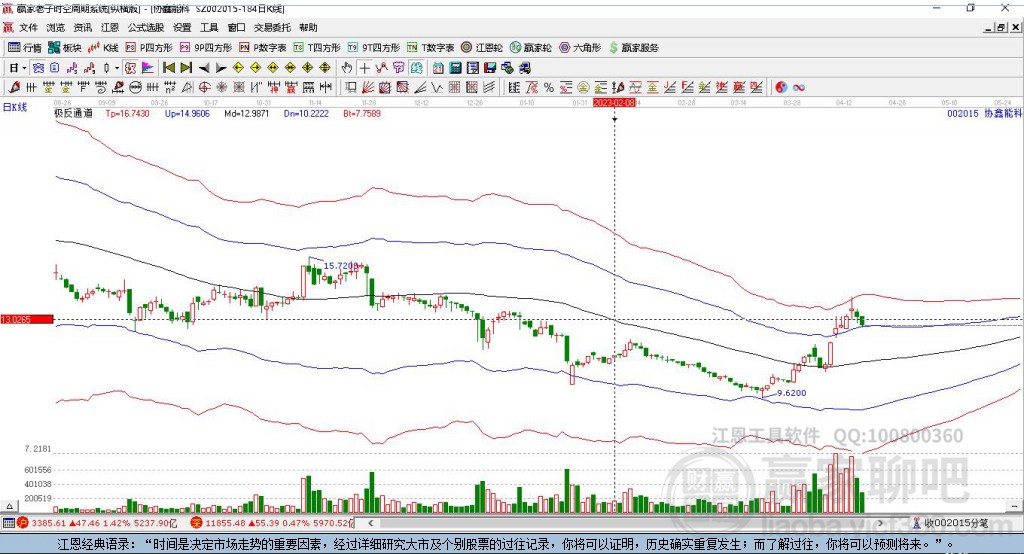
Task: Open the calendar icon
Action: click(x=438, y=68)
